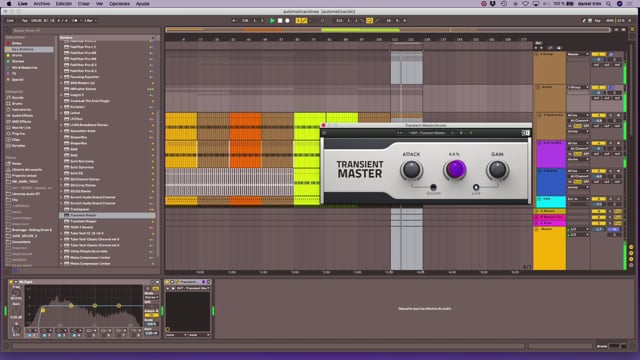The width and height of the screenshot is (640, 360).
Task: Toggle blue track activator button
Action: point(598,171)
